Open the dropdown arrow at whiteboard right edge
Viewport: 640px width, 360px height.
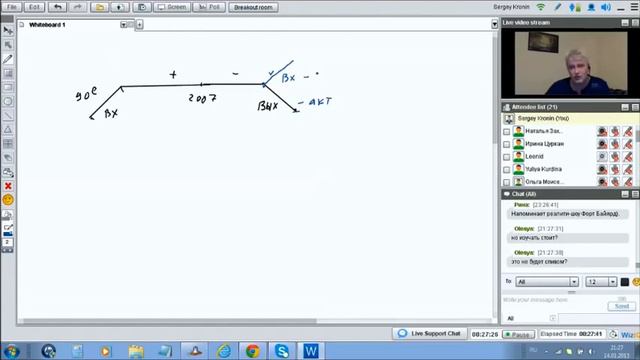click(x=494, y=24)
